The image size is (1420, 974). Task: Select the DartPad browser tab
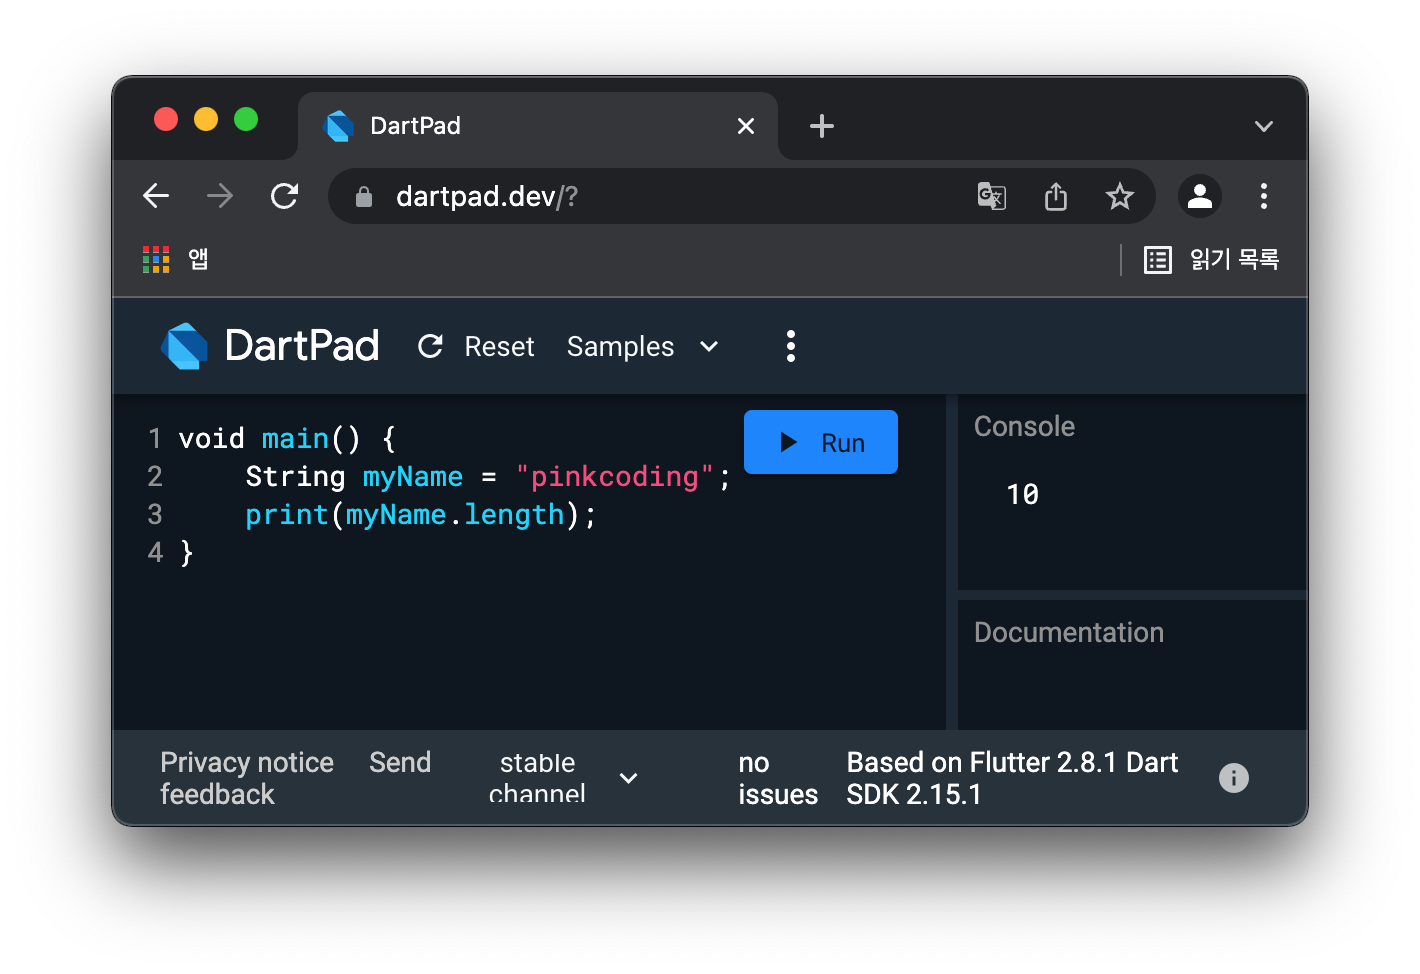point(538,126)
